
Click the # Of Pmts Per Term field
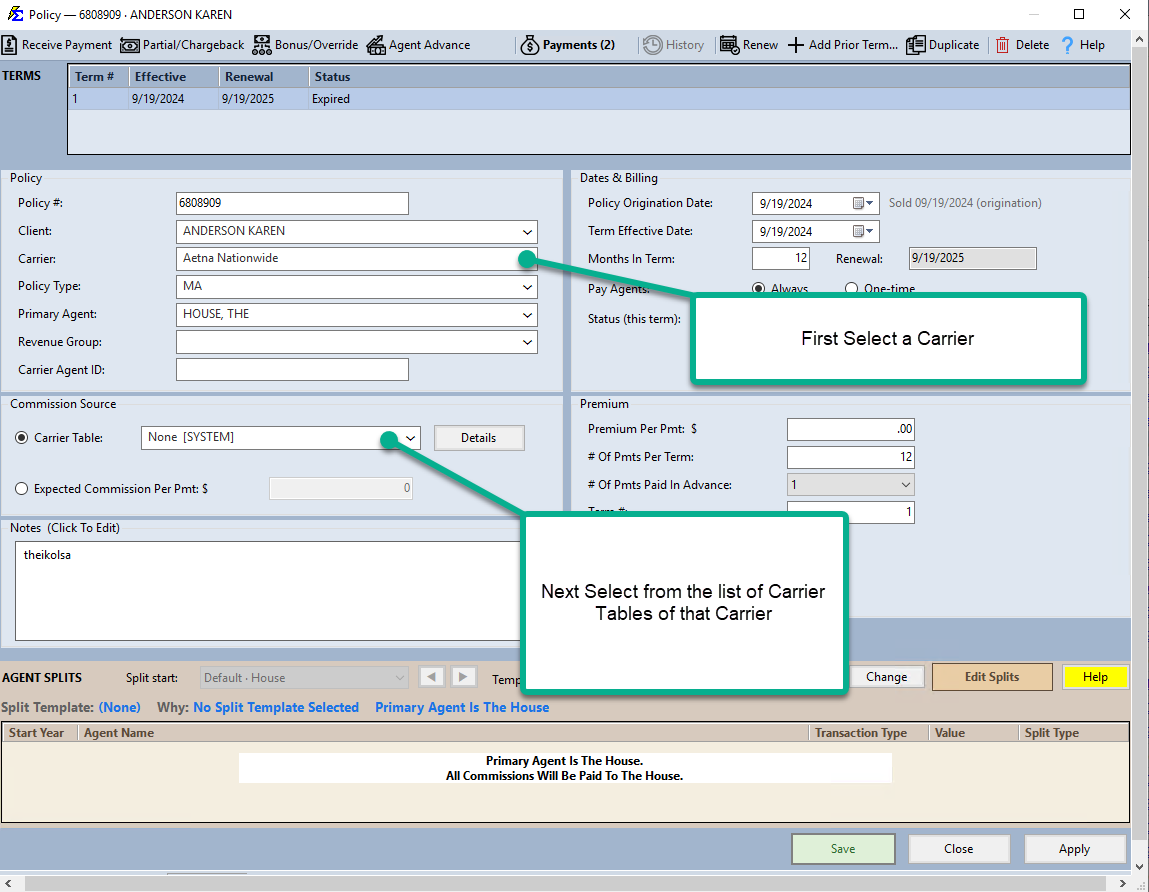(851, 457)
